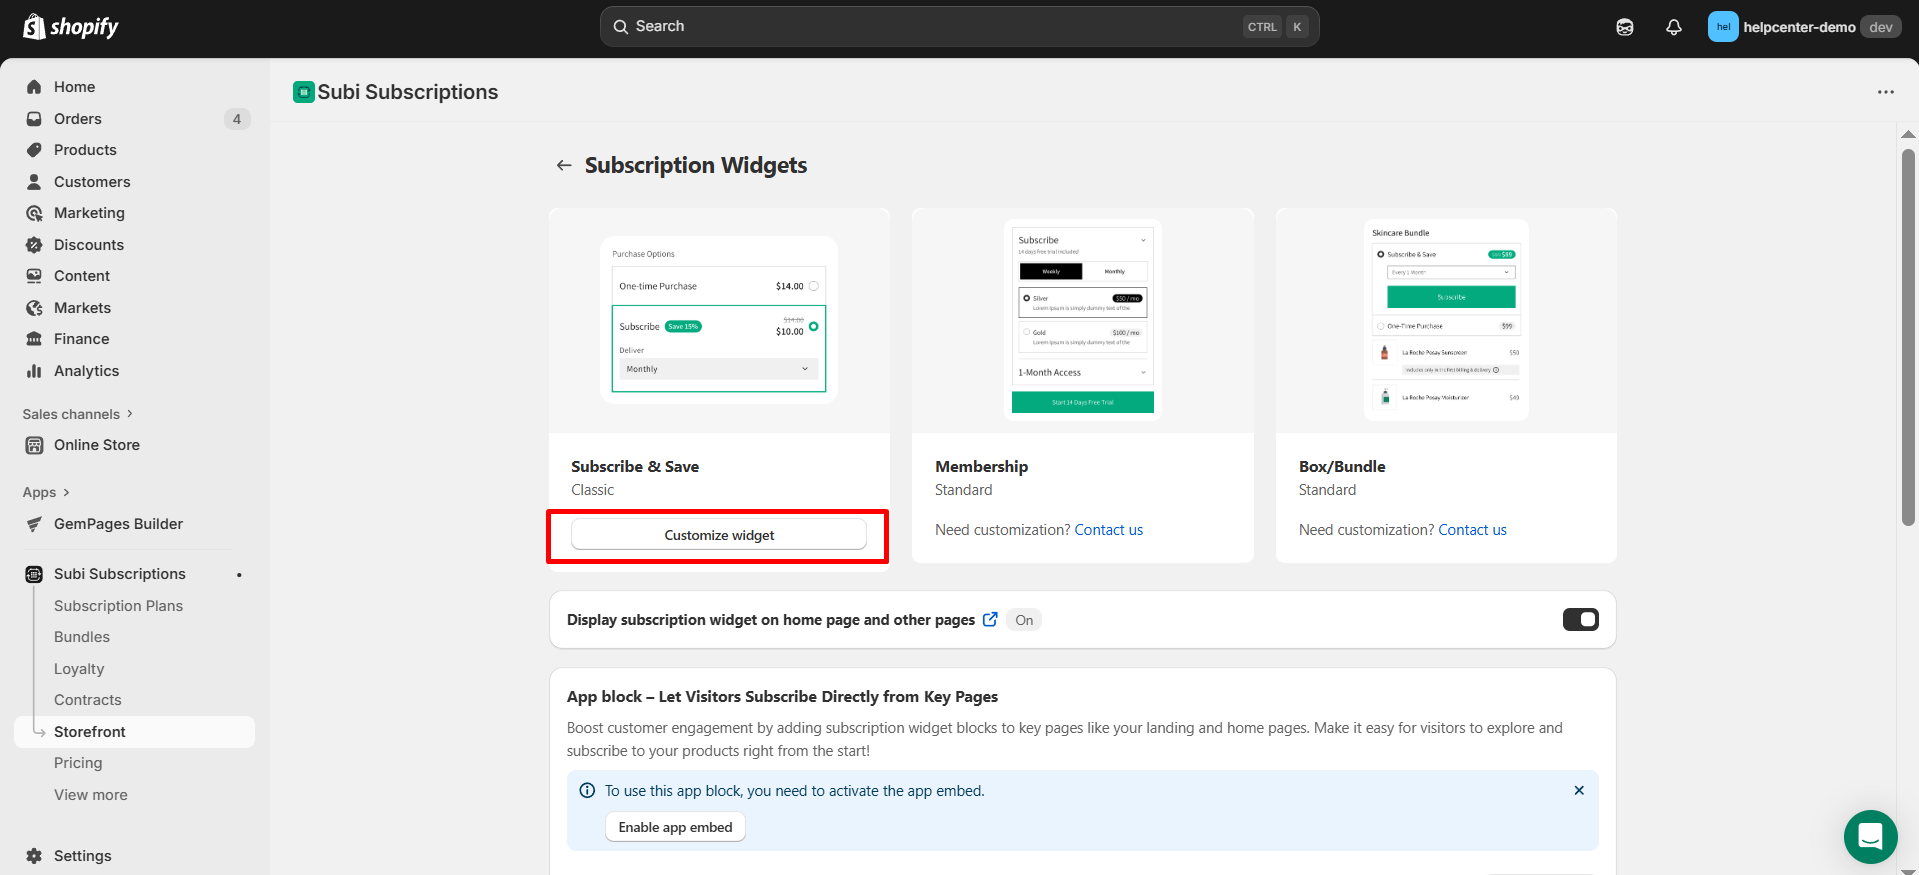Click the back arrow beside Subscription Widgets
Screen dimensions: 1919x875
(x=564, y=165)
